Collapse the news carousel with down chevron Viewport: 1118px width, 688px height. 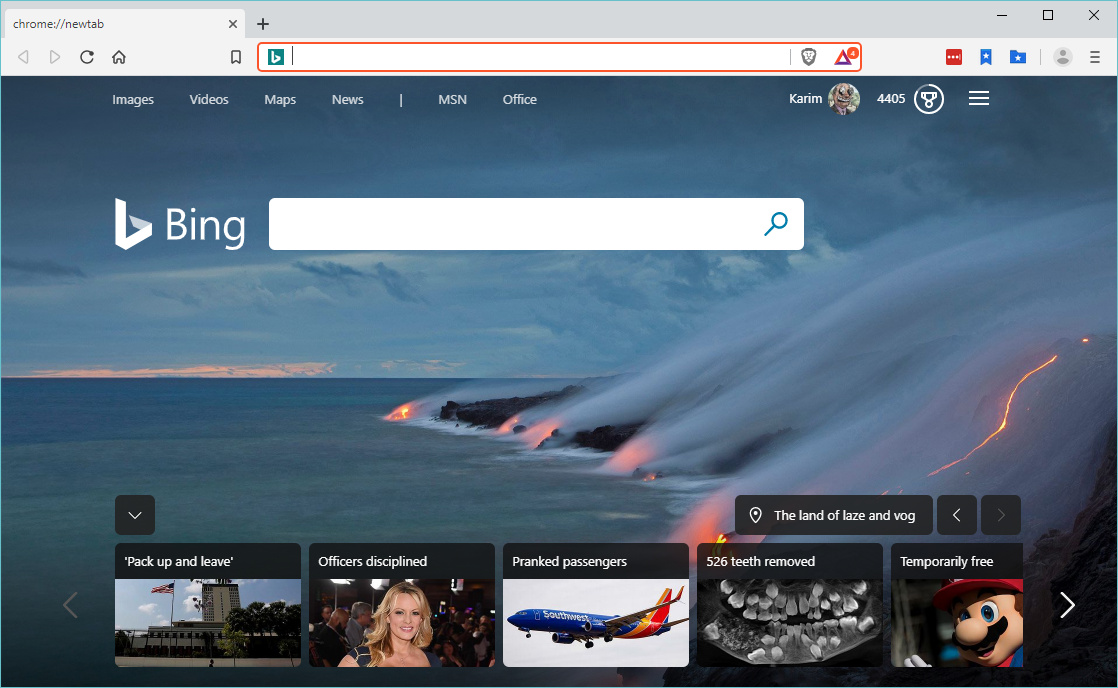135,515
